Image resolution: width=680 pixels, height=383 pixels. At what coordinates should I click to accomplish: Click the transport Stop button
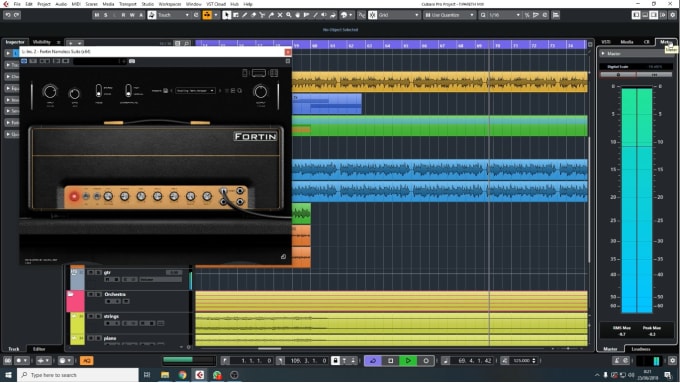390,360
